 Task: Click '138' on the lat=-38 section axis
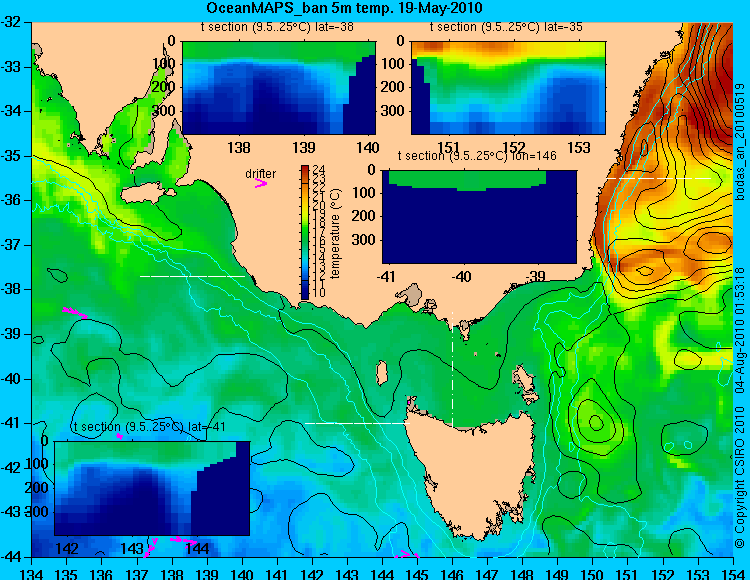tap(239, 147)
